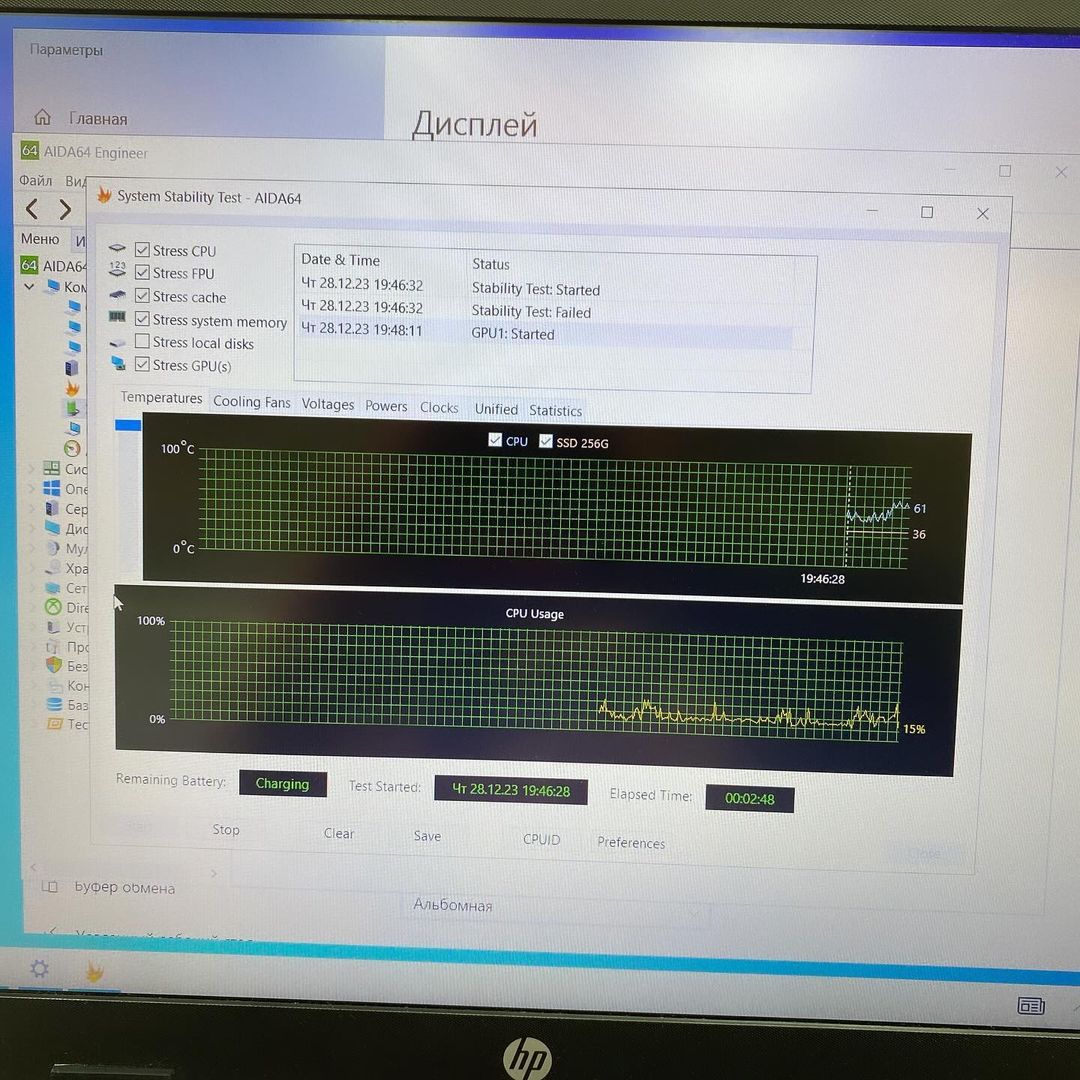Switch to the Unified tab

click(x=496, y=409)
